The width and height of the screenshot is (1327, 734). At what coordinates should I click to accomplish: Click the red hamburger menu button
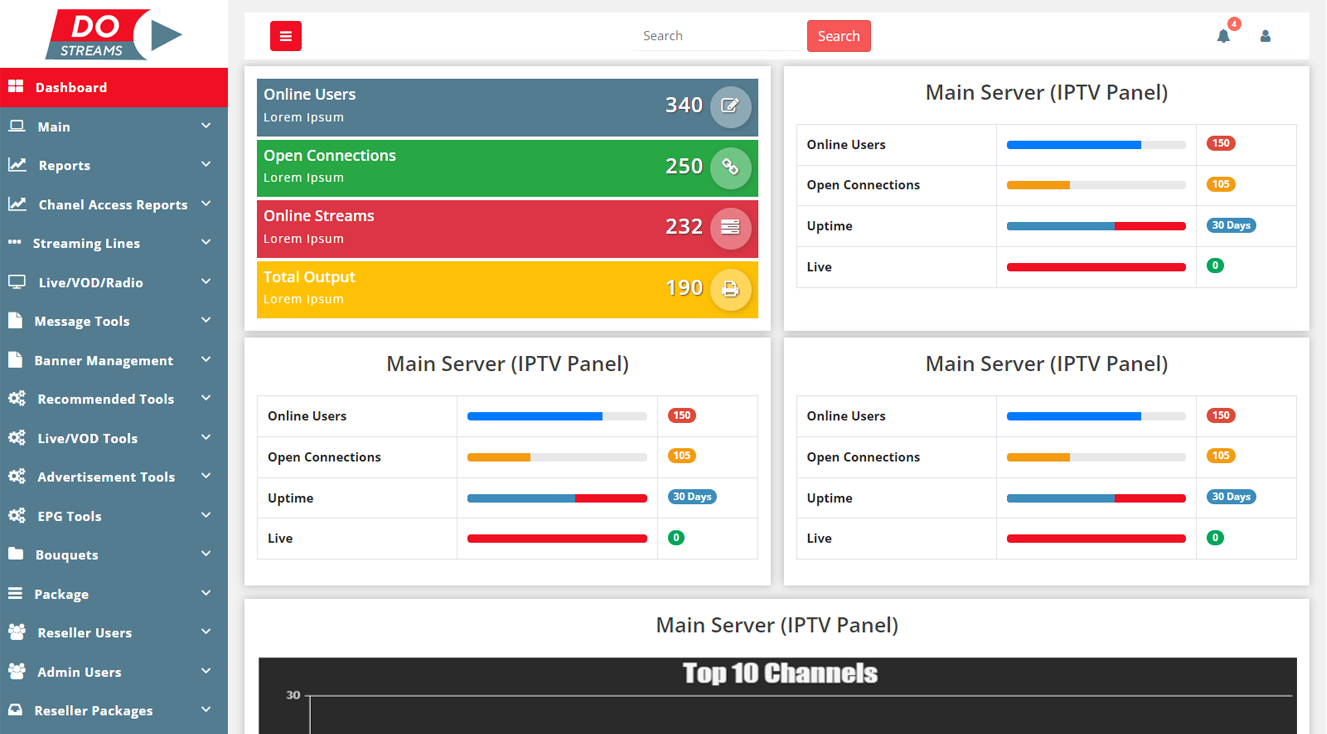285,36
